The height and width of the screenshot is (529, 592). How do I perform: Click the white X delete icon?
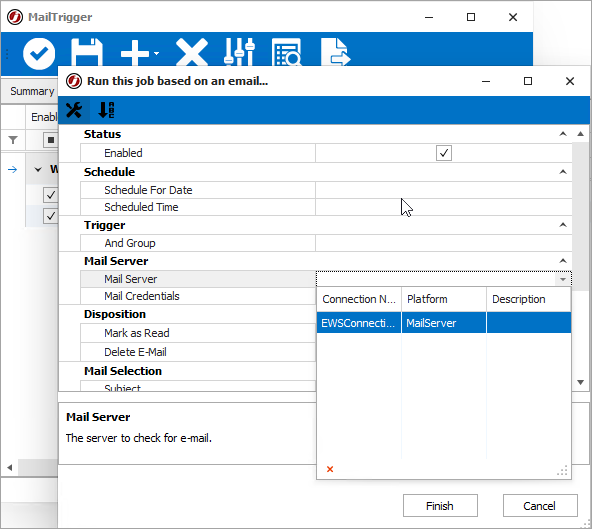tap(192, 52)
